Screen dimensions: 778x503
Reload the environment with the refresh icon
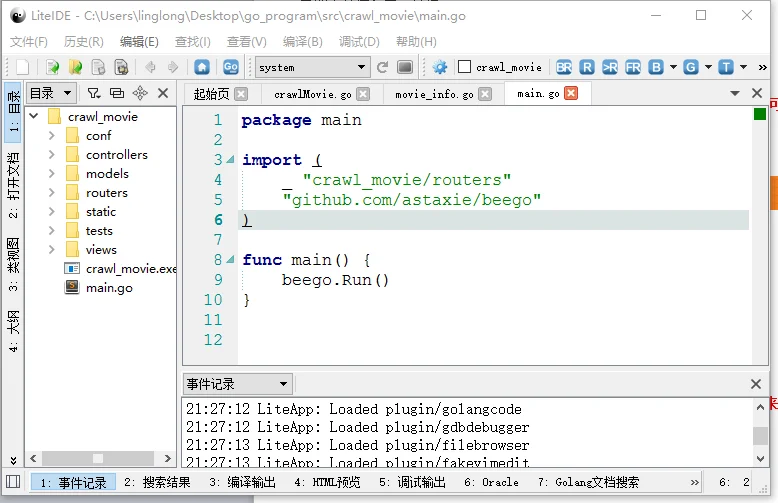(382, 67)
